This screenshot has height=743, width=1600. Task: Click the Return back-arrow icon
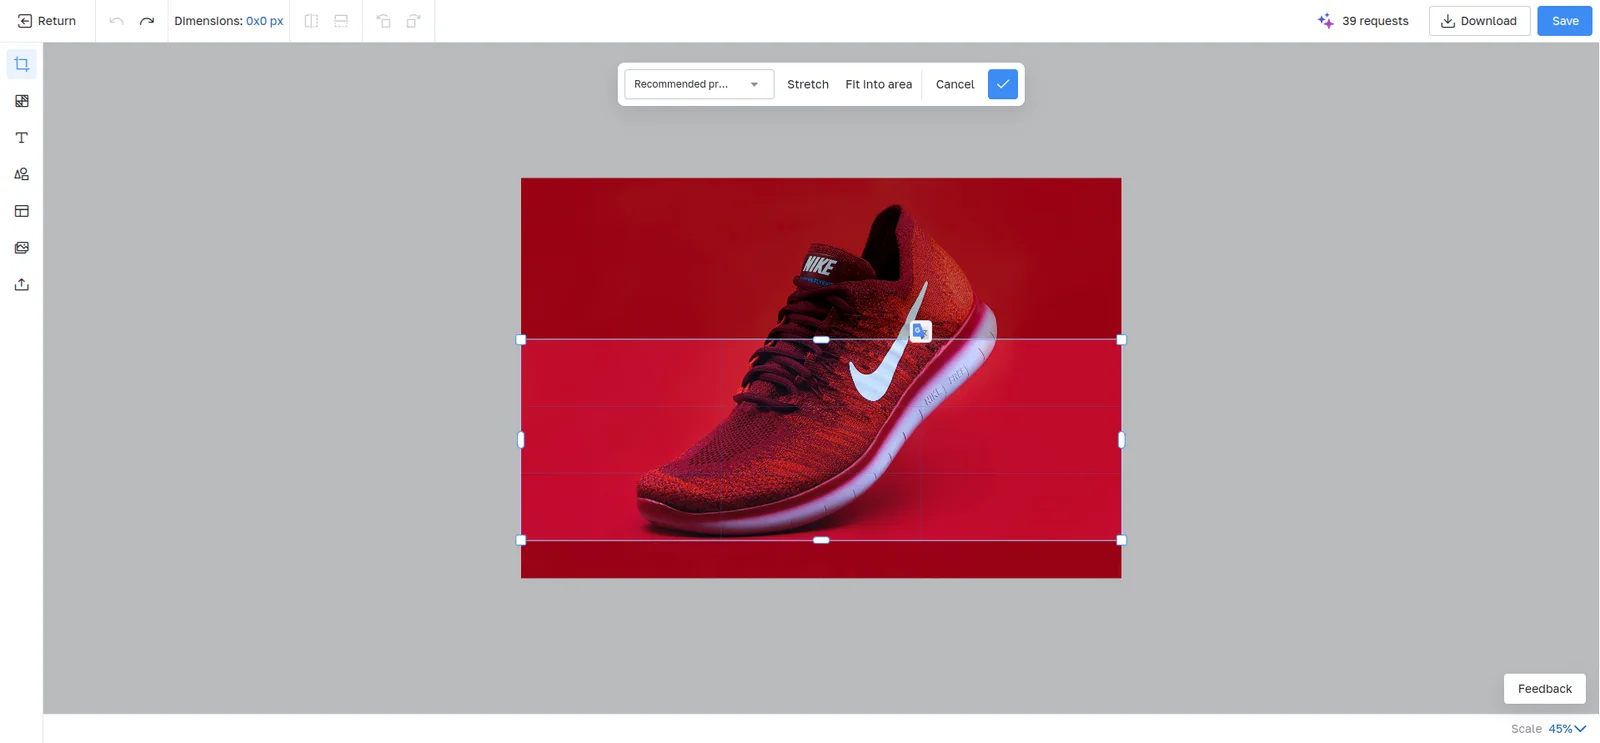(x=25, y=21)
